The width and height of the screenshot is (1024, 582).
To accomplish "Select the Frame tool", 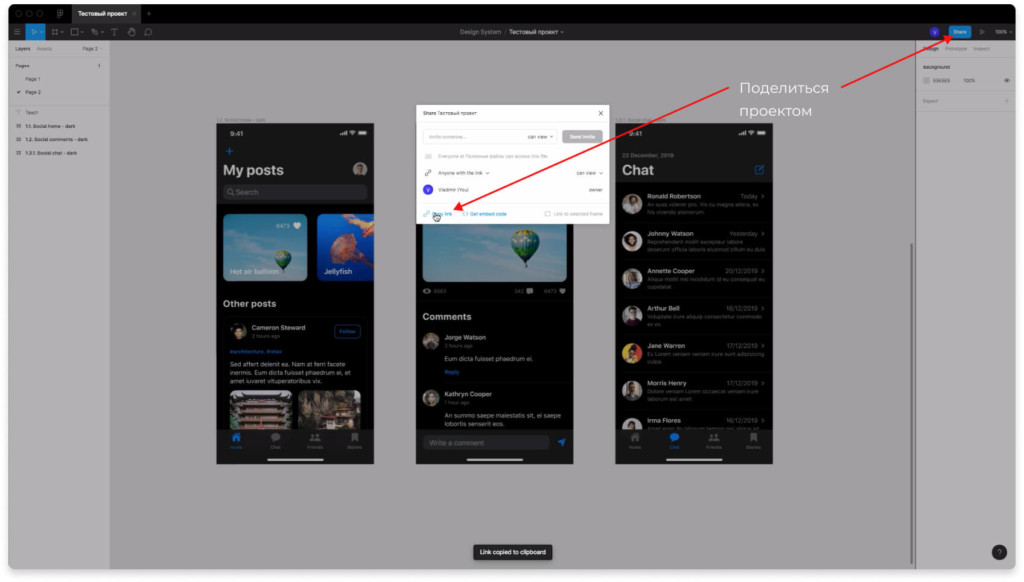I will [x=55, y=32].
